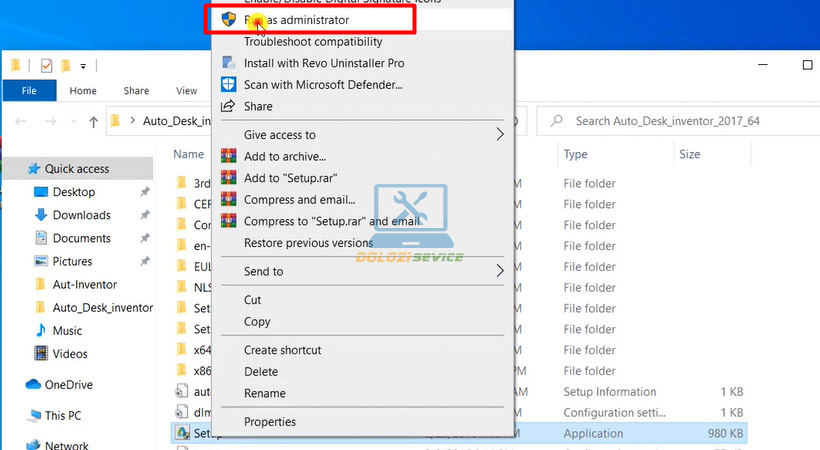Unpin Desktop using its pin icon
This screenshot has height=450, width=820.
pyautogui.click(x=145, y=192)
